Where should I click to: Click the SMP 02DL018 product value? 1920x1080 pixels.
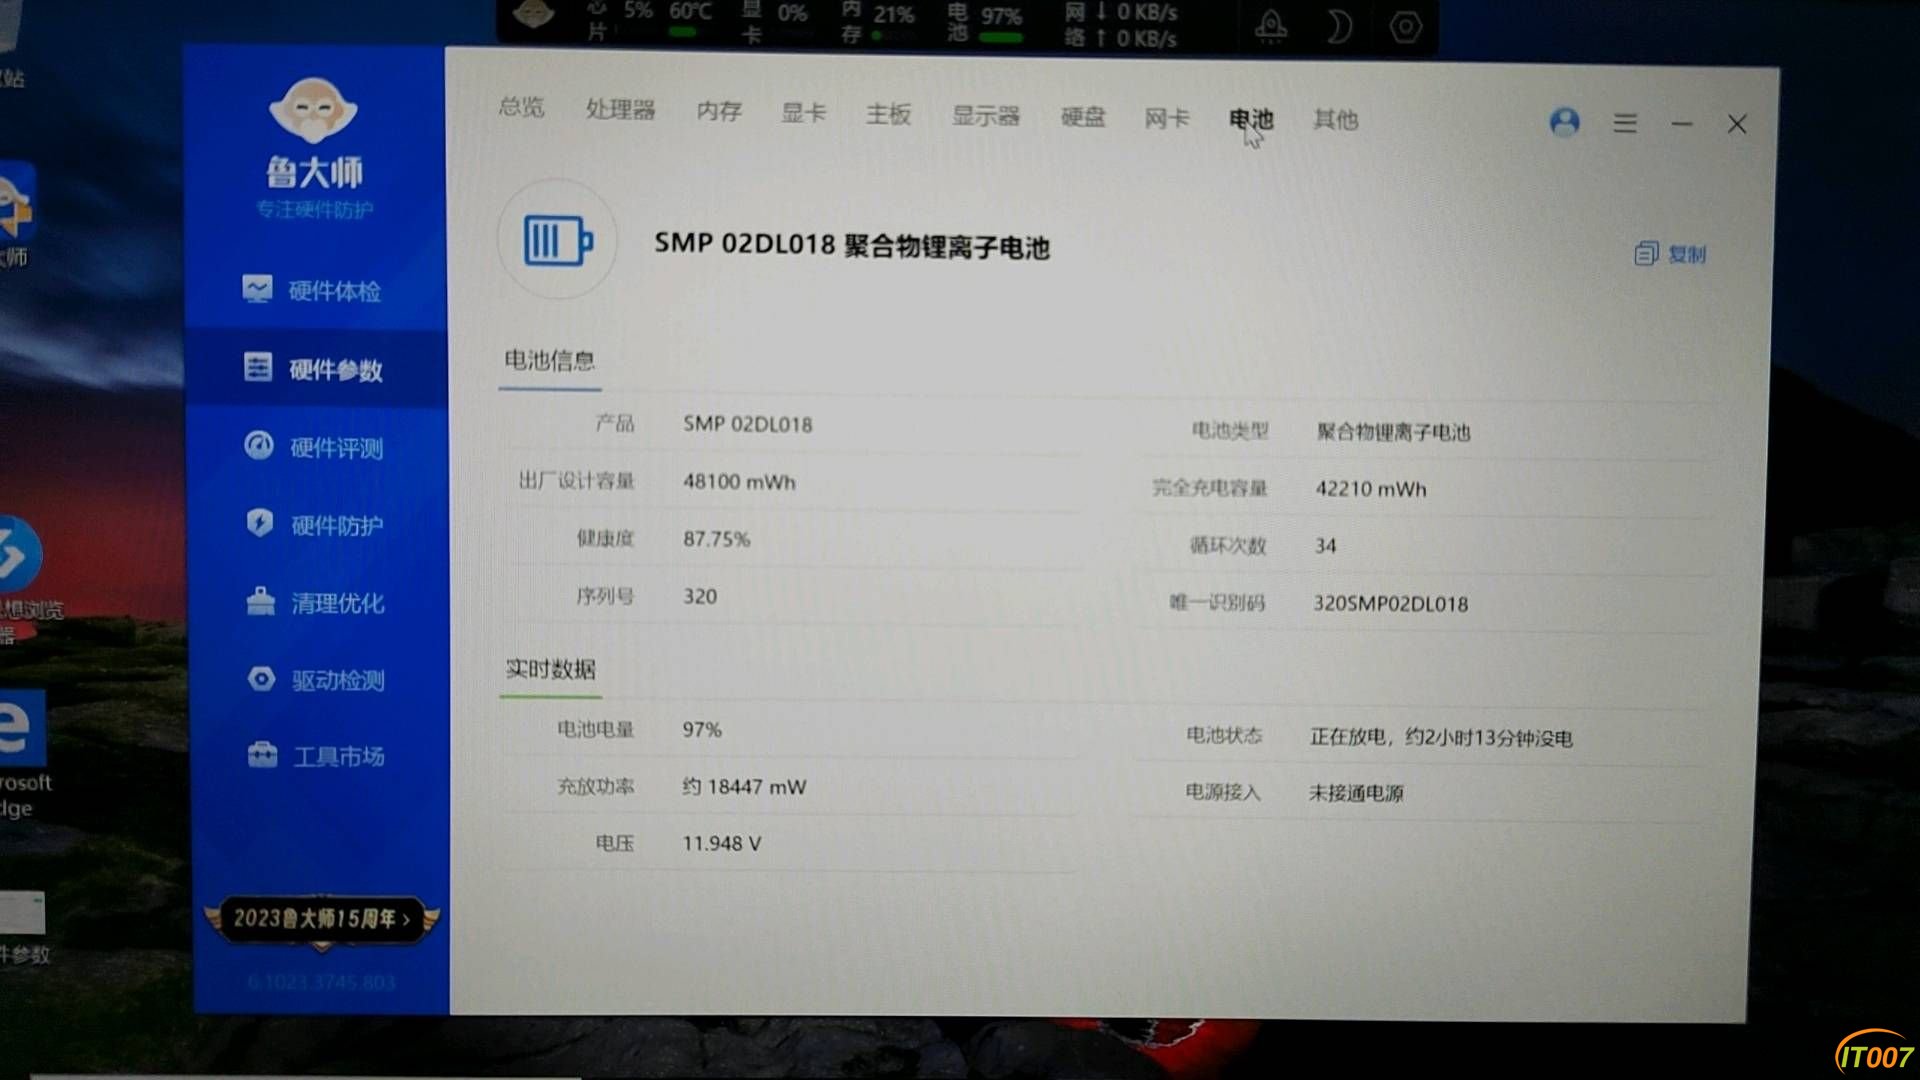point(747,424)
